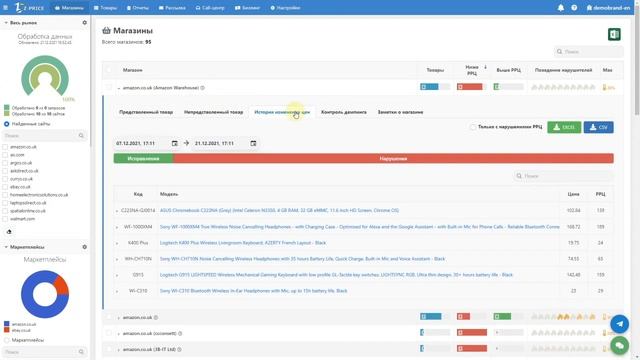
Task: Open the Товары top menu
Action: (x=105, y=8)
